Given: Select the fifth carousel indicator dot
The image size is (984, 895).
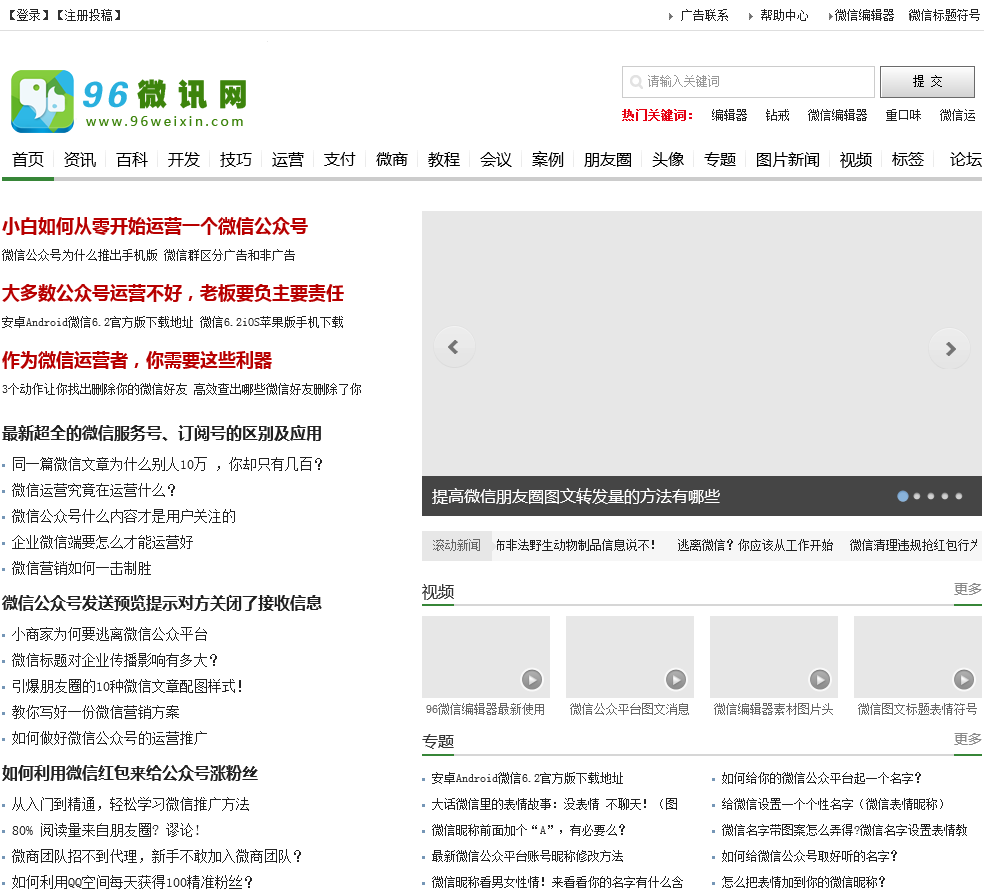Looking at the screenshot, I should [x=959, y=496].
